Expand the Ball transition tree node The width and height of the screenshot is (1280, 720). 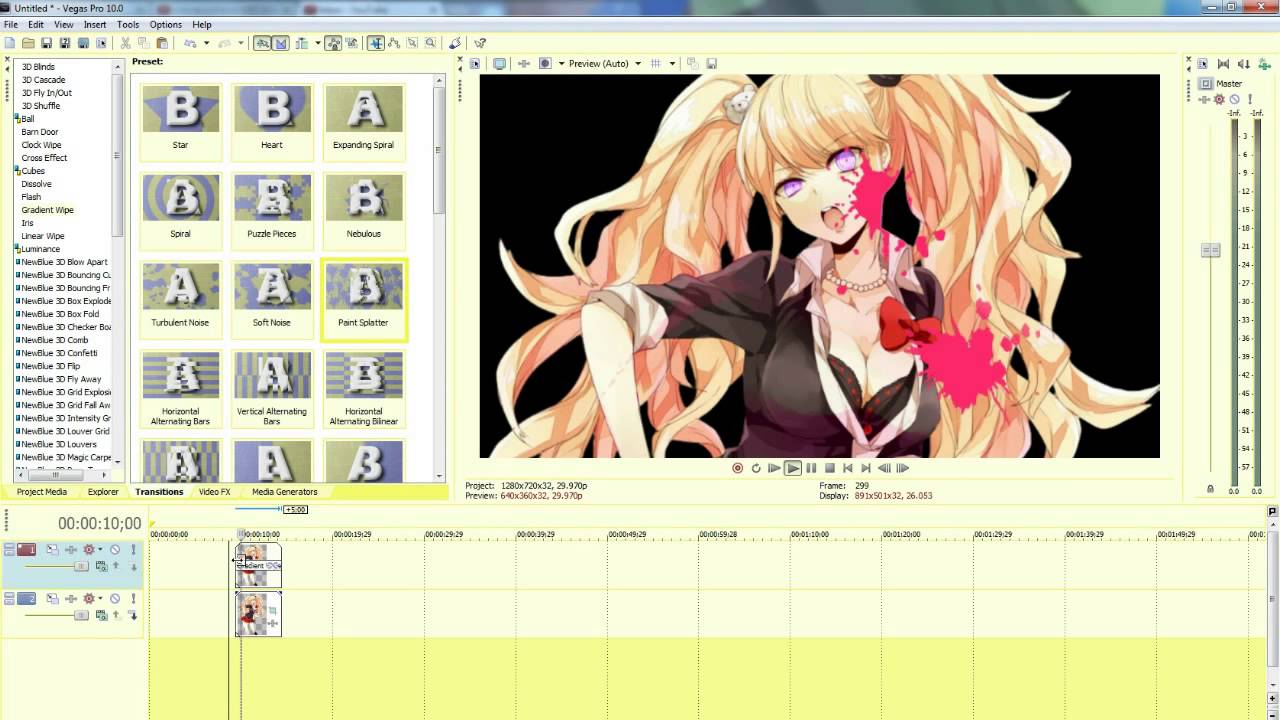click(17, 119)
